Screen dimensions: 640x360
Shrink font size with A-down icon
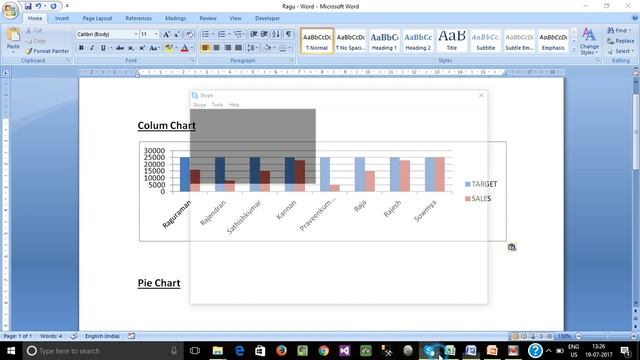coord(177,34)
